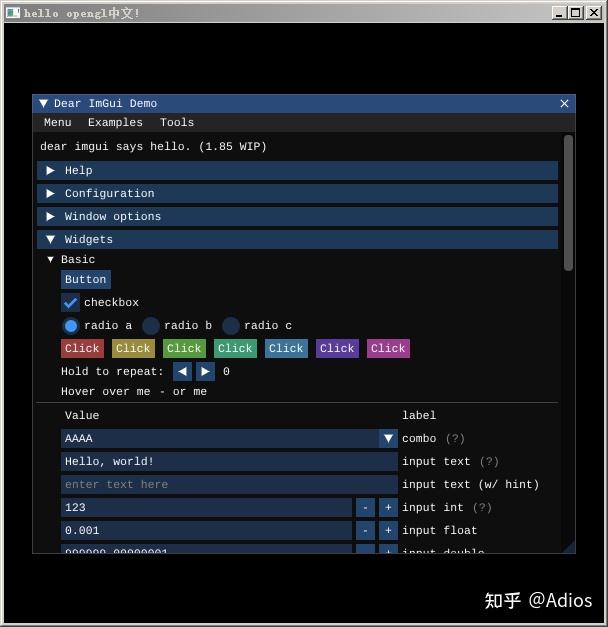Expand the Configuration section
Image resolution: width=608 pixels, height=627 pixels.
point(297,194)
